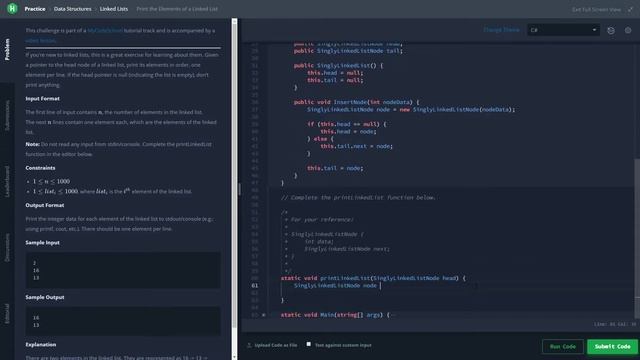Open the editor settings gear icon
The image size is (640, 360).
click(x=628, y=30)
